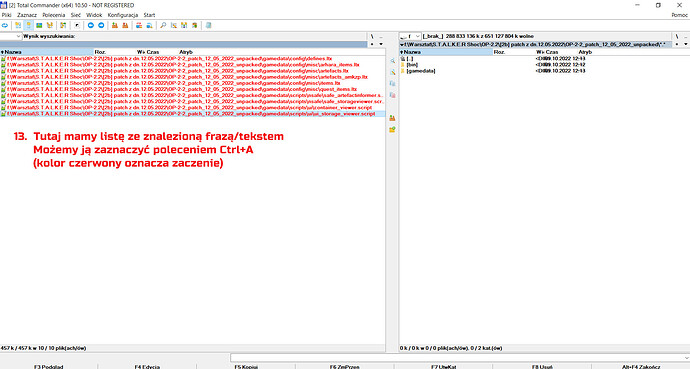
Task: Sort left panel by Nazwa column
Action: pos(47,52)
